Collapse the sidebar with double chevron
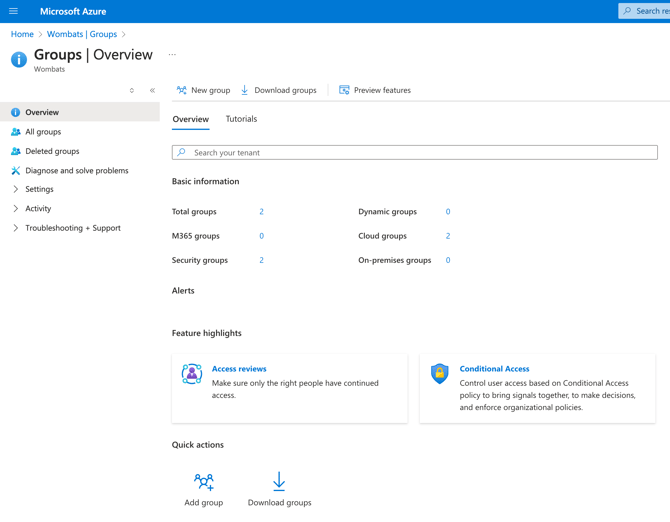Screen dimensions: 670x522 pos(152,90)
